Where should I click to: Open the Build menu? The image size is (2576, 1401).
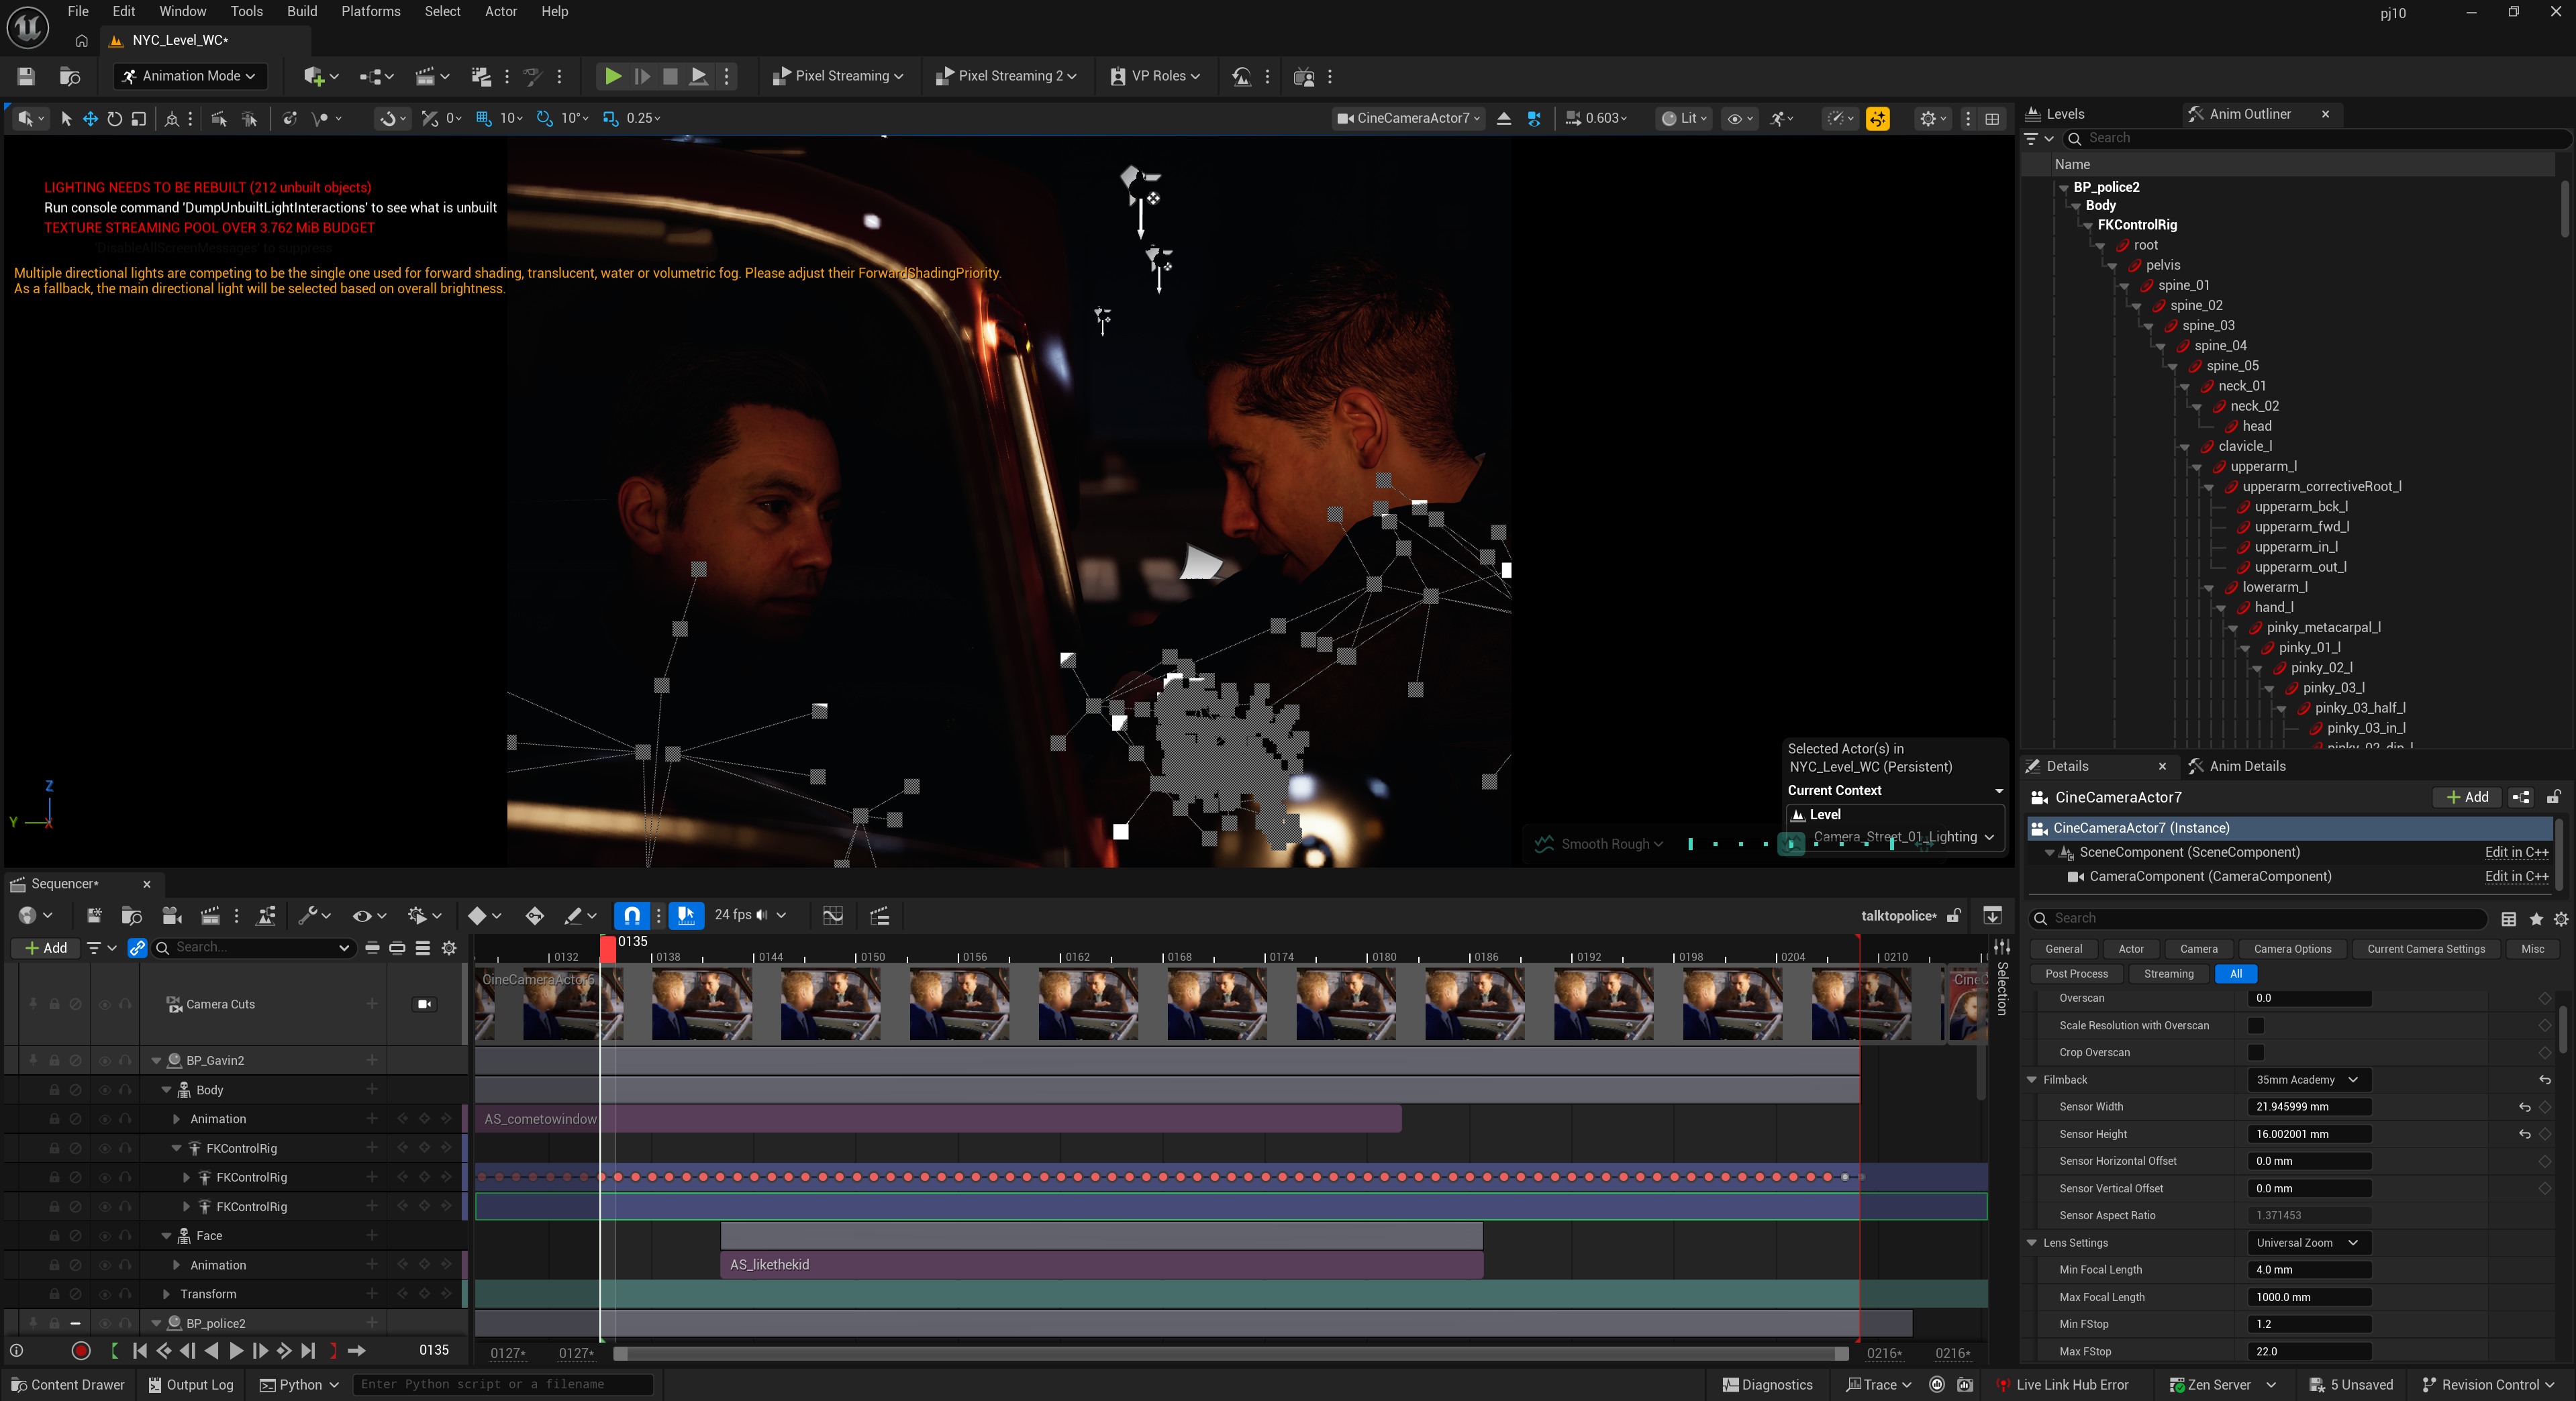301,12
